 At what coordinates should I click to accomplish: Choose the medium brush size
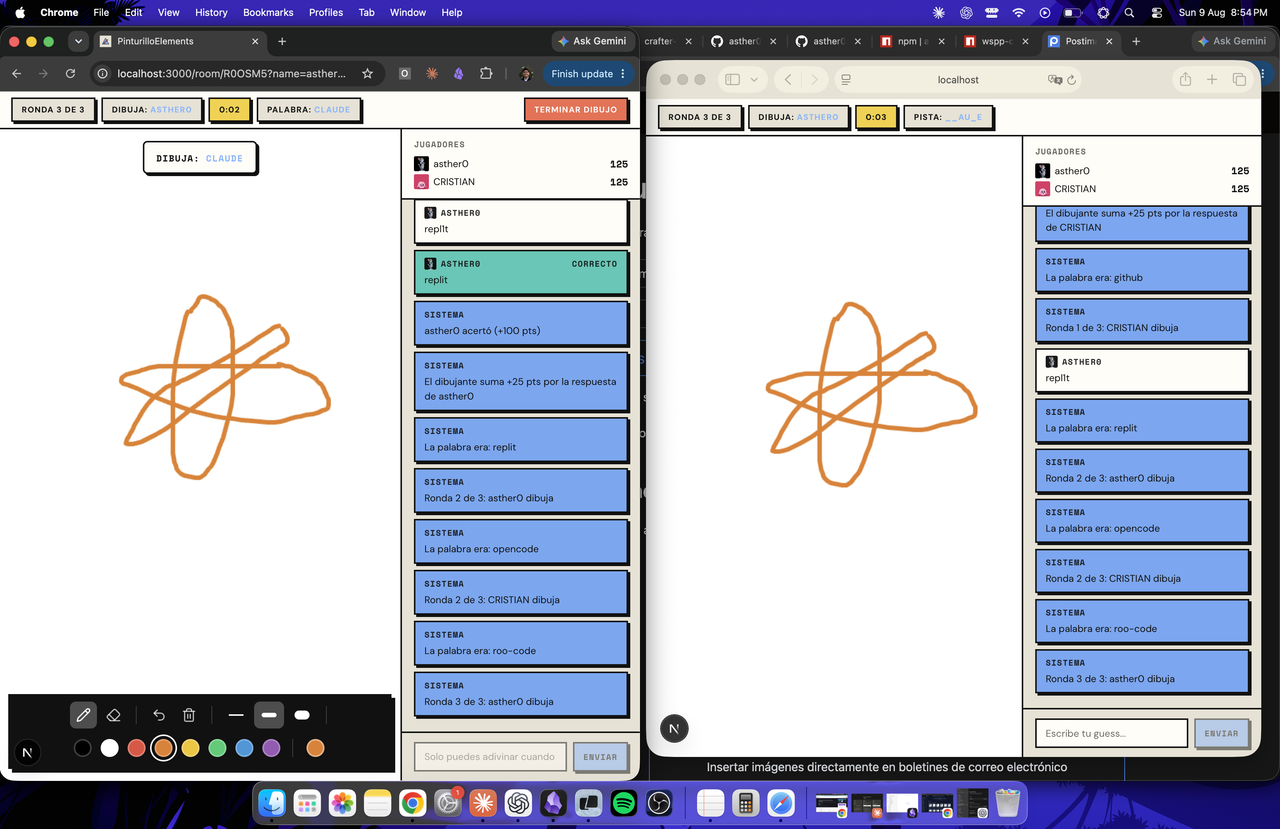click(269, 715)
